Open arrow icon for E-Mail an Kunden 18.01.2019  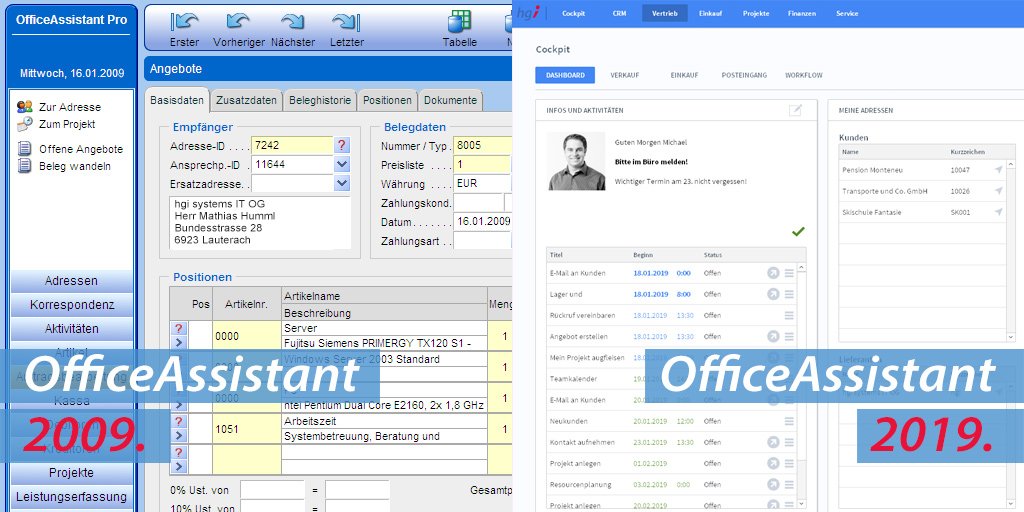(773, 273)
